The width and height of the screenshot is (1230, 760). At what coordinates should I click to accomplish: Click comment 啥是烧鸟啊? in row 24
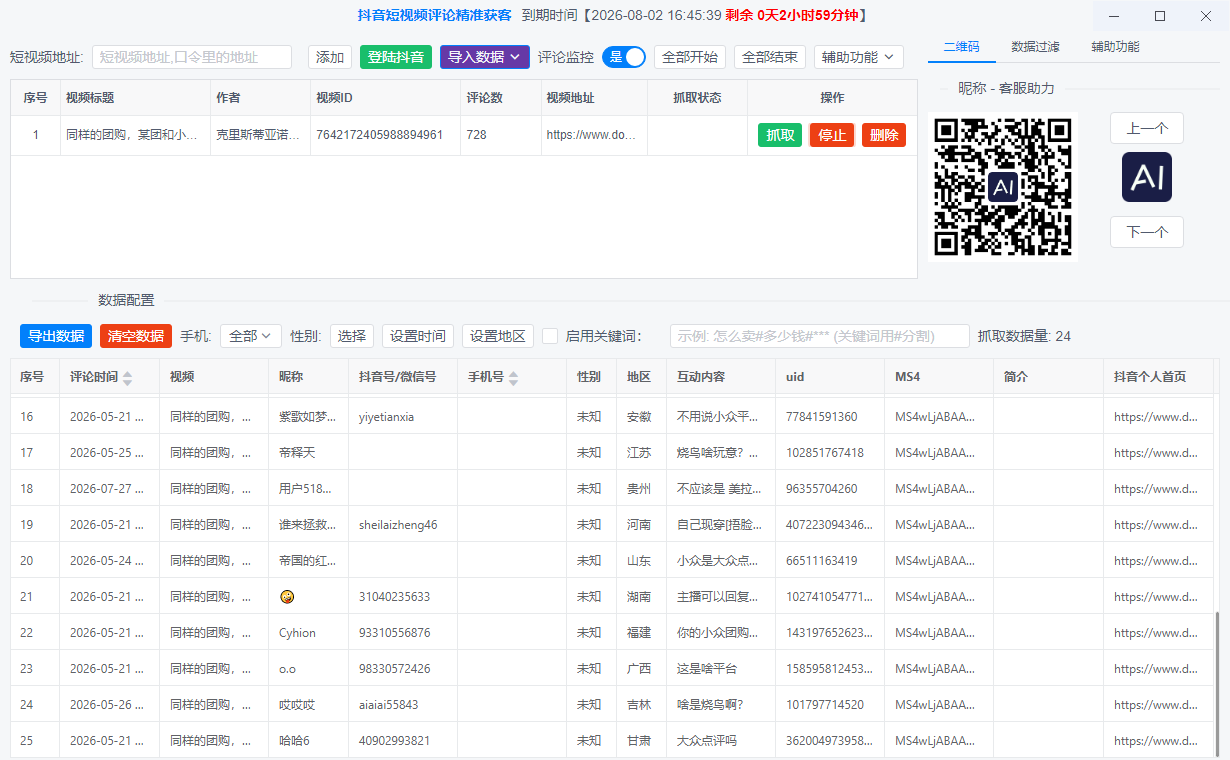[x=710, y=705]
